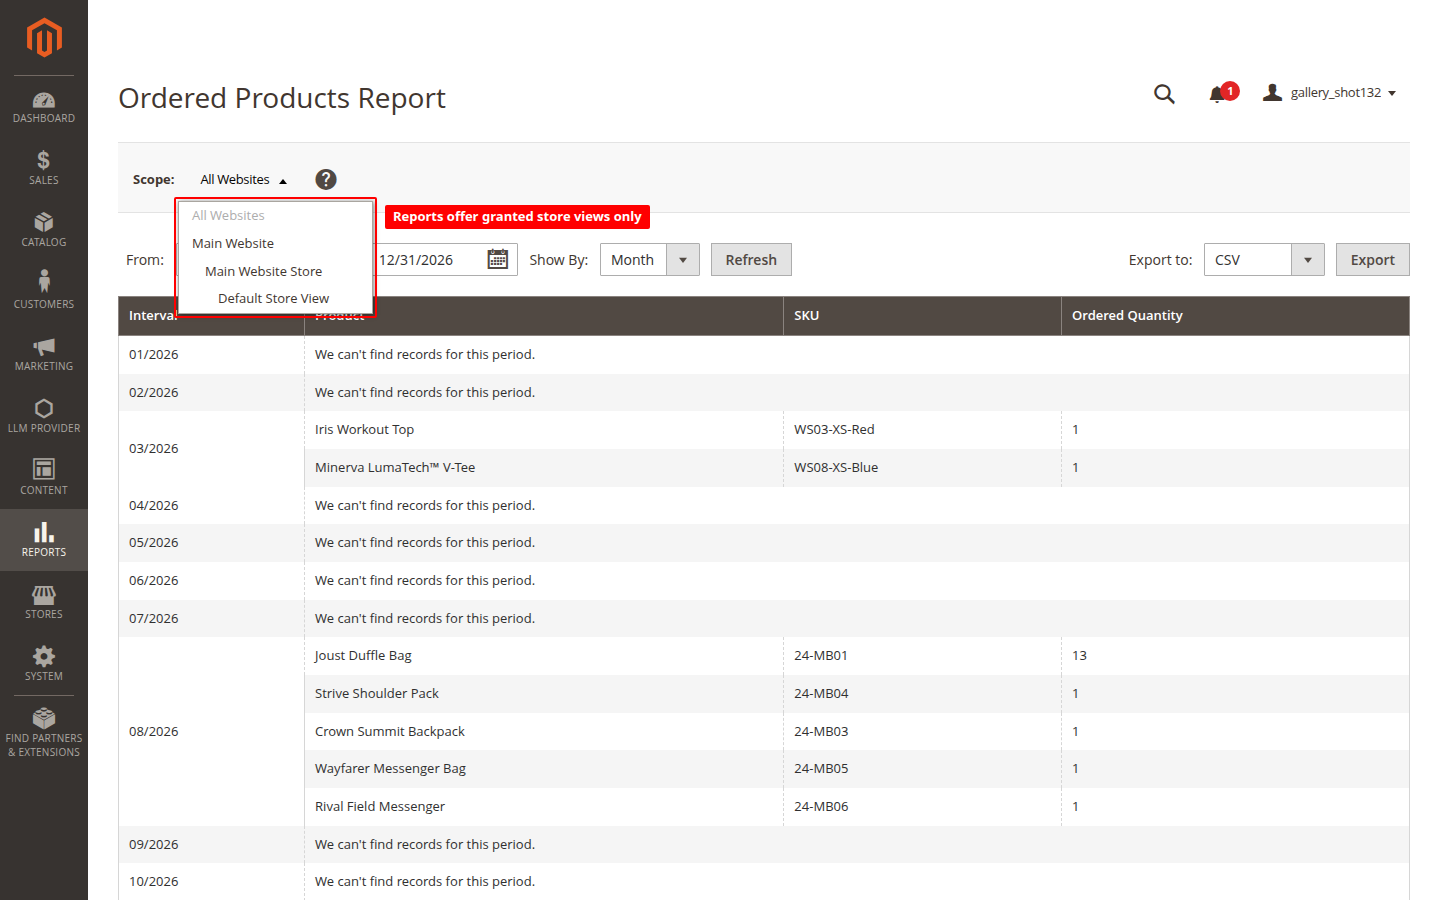Screen dimensions: 1440x900
Task: Open the To-date calendar picker
Action: coord(497,260)
